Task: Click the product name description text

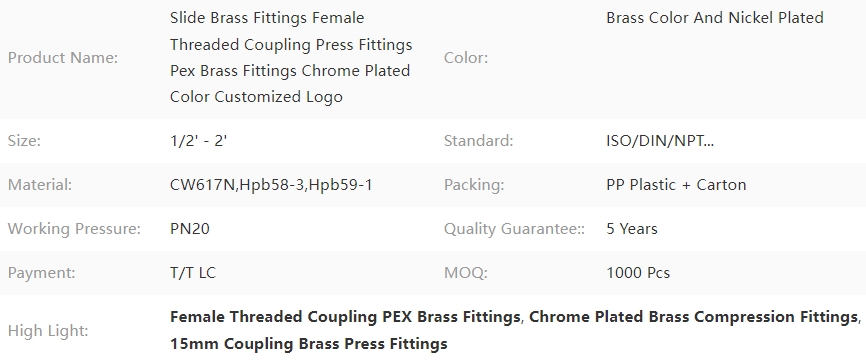Action: 291,57
